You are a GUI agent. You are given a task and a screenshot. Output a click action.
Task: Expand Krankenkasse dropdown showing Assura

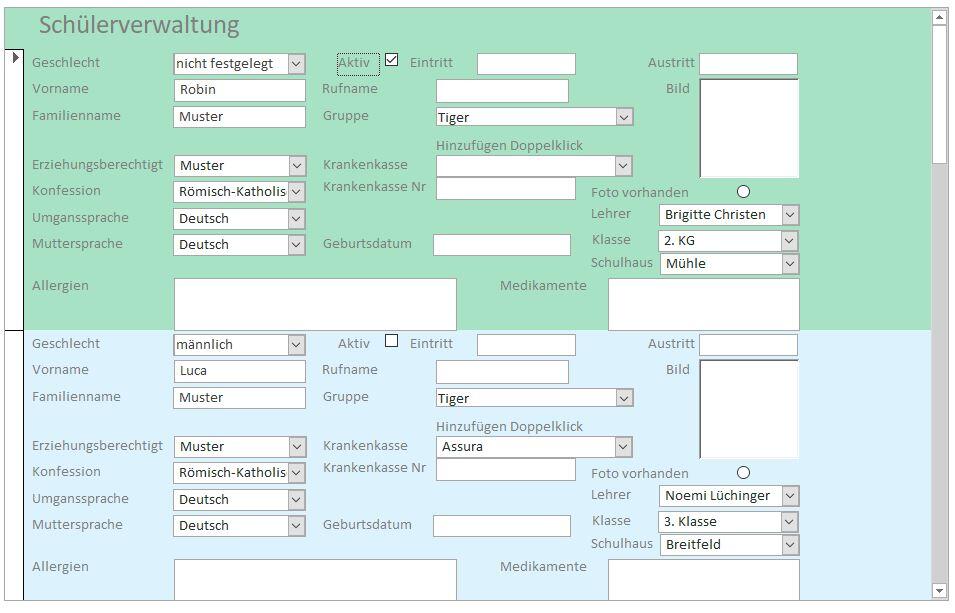(x=624, y=447)
